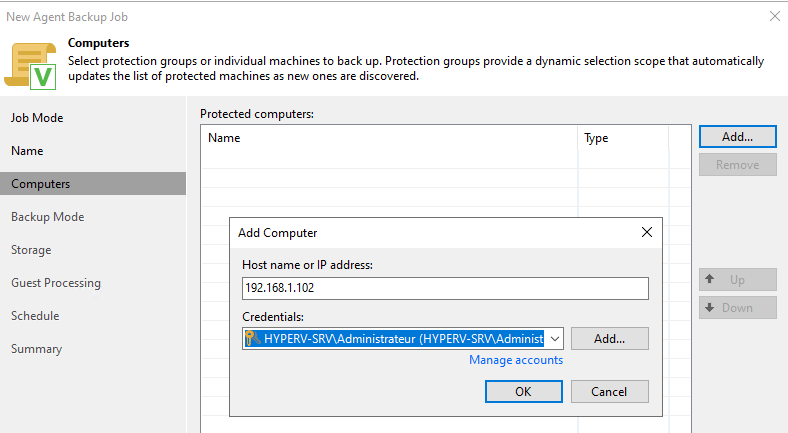Image resolution: width=788 pixels, height=433 pixels.
Task: Sort by the Type column header
Action: click(x=623, y=138)
